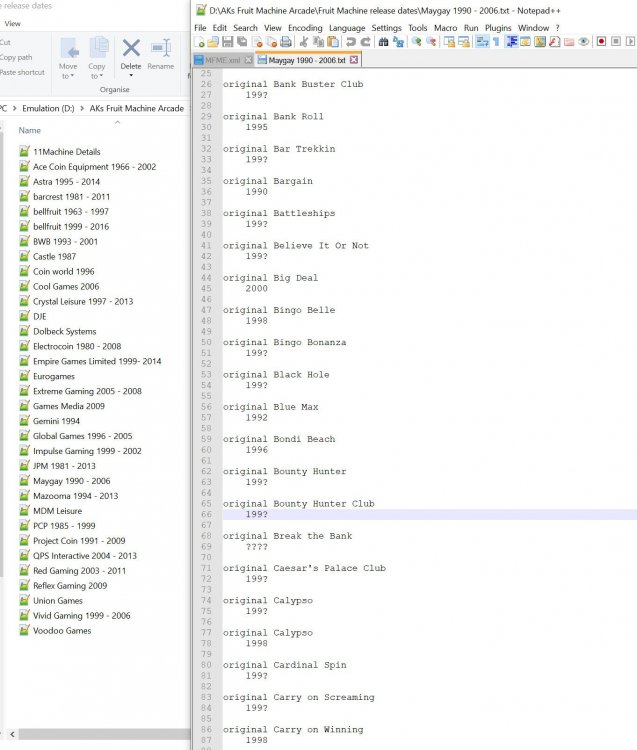Image resolution: width=637 pixels, height=750 pixels.
Task: Sort the Explorer list by the Name column header
Action: 30,130
